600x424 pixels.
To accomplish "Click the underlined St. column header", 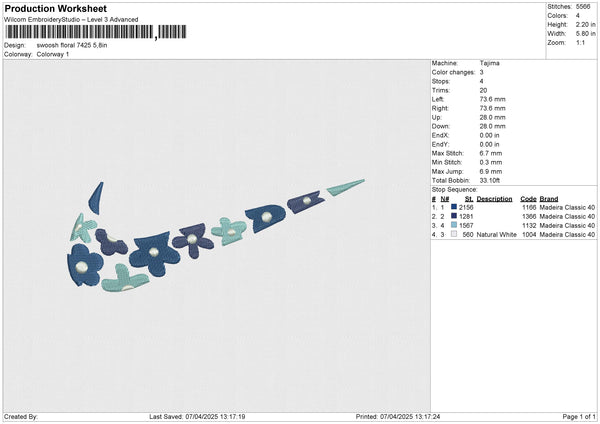I will tap(469, 199).
